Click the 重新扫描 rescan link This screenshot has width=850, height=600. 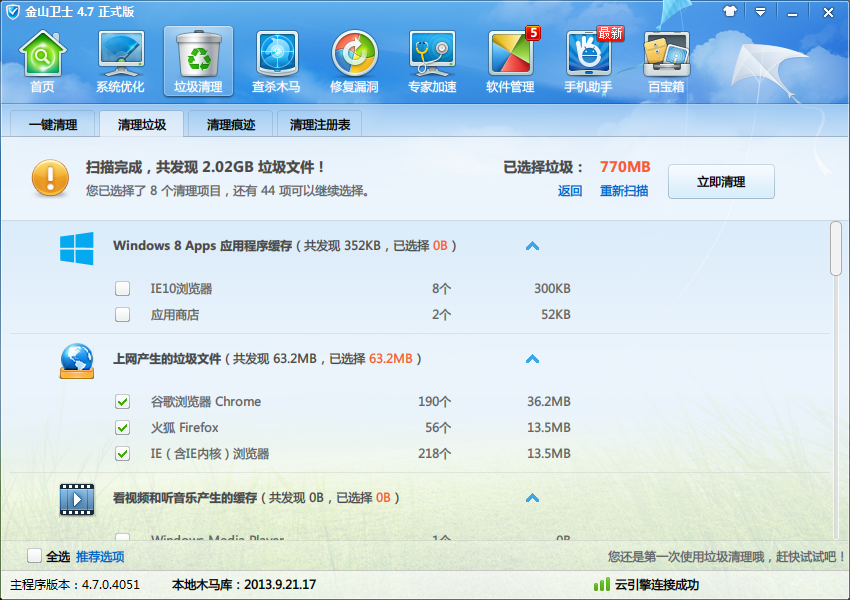click(x=624, y=191)
